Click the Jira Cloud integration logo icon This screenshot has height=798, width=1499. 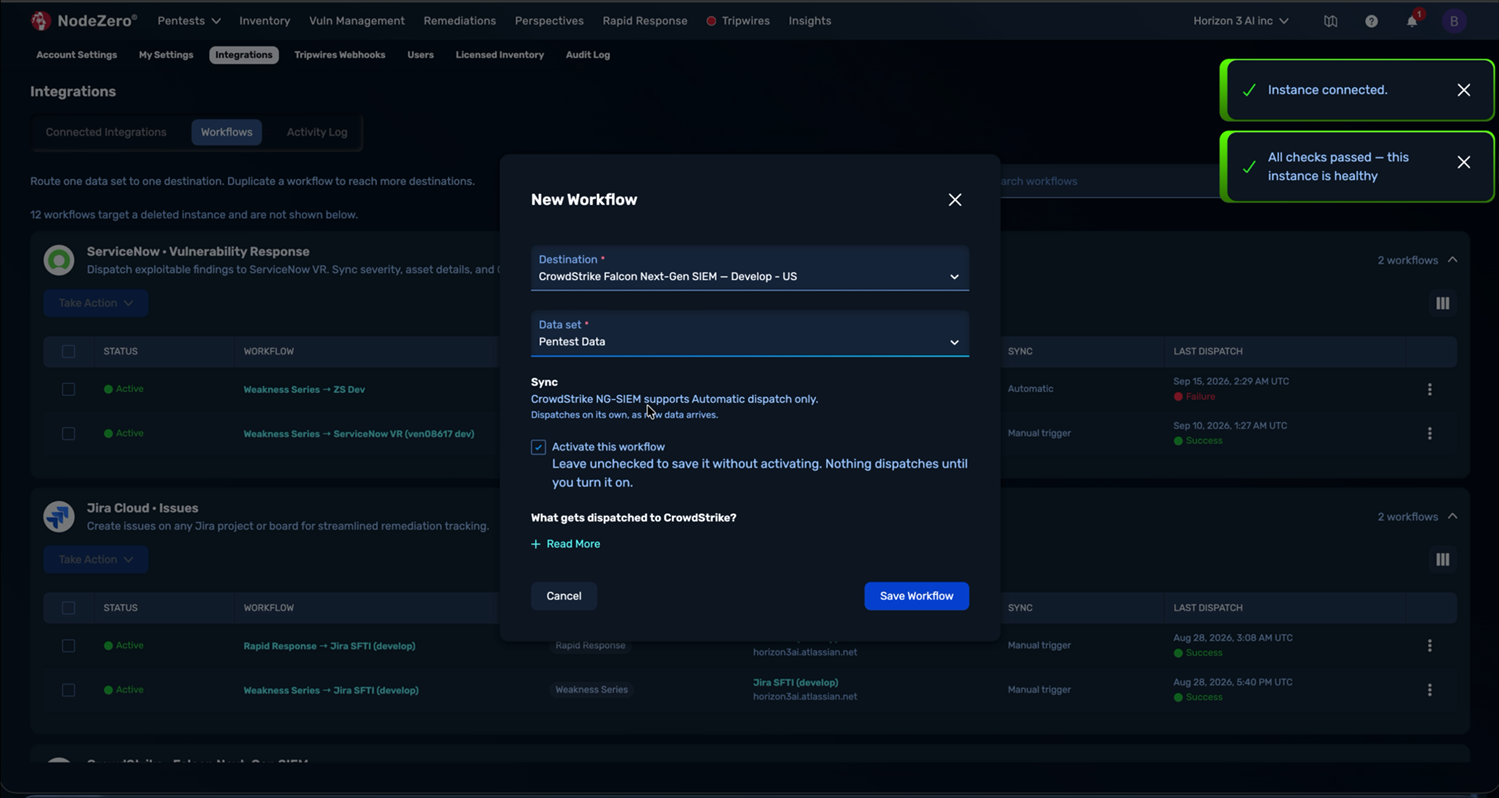click(59, 517)
